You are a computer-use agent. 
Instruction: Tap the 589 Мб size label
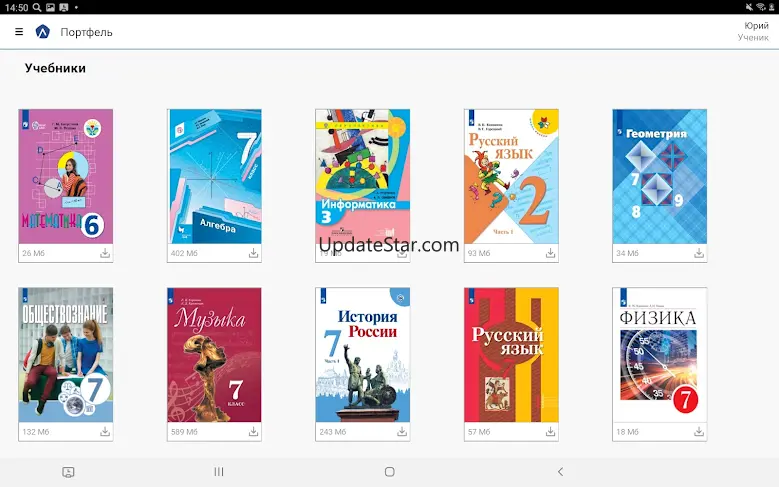(184, 431)
